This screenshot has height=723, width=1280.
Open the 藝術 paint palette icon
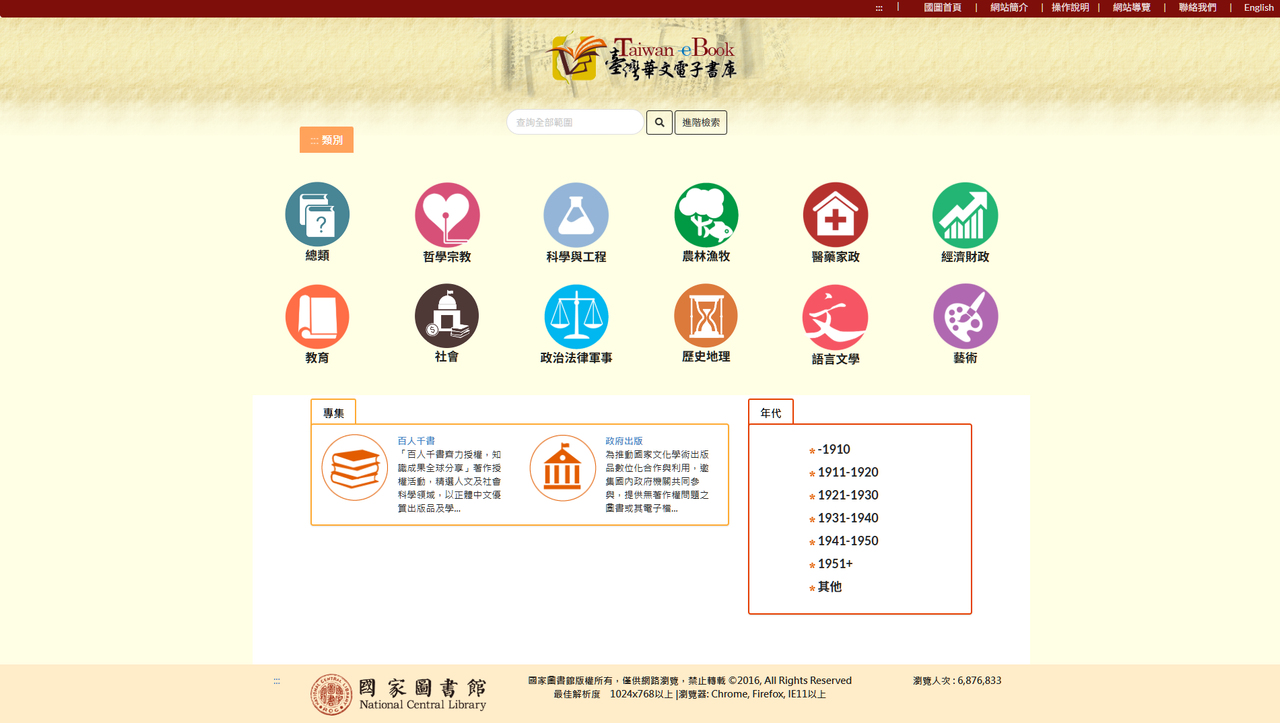point(965,316)
